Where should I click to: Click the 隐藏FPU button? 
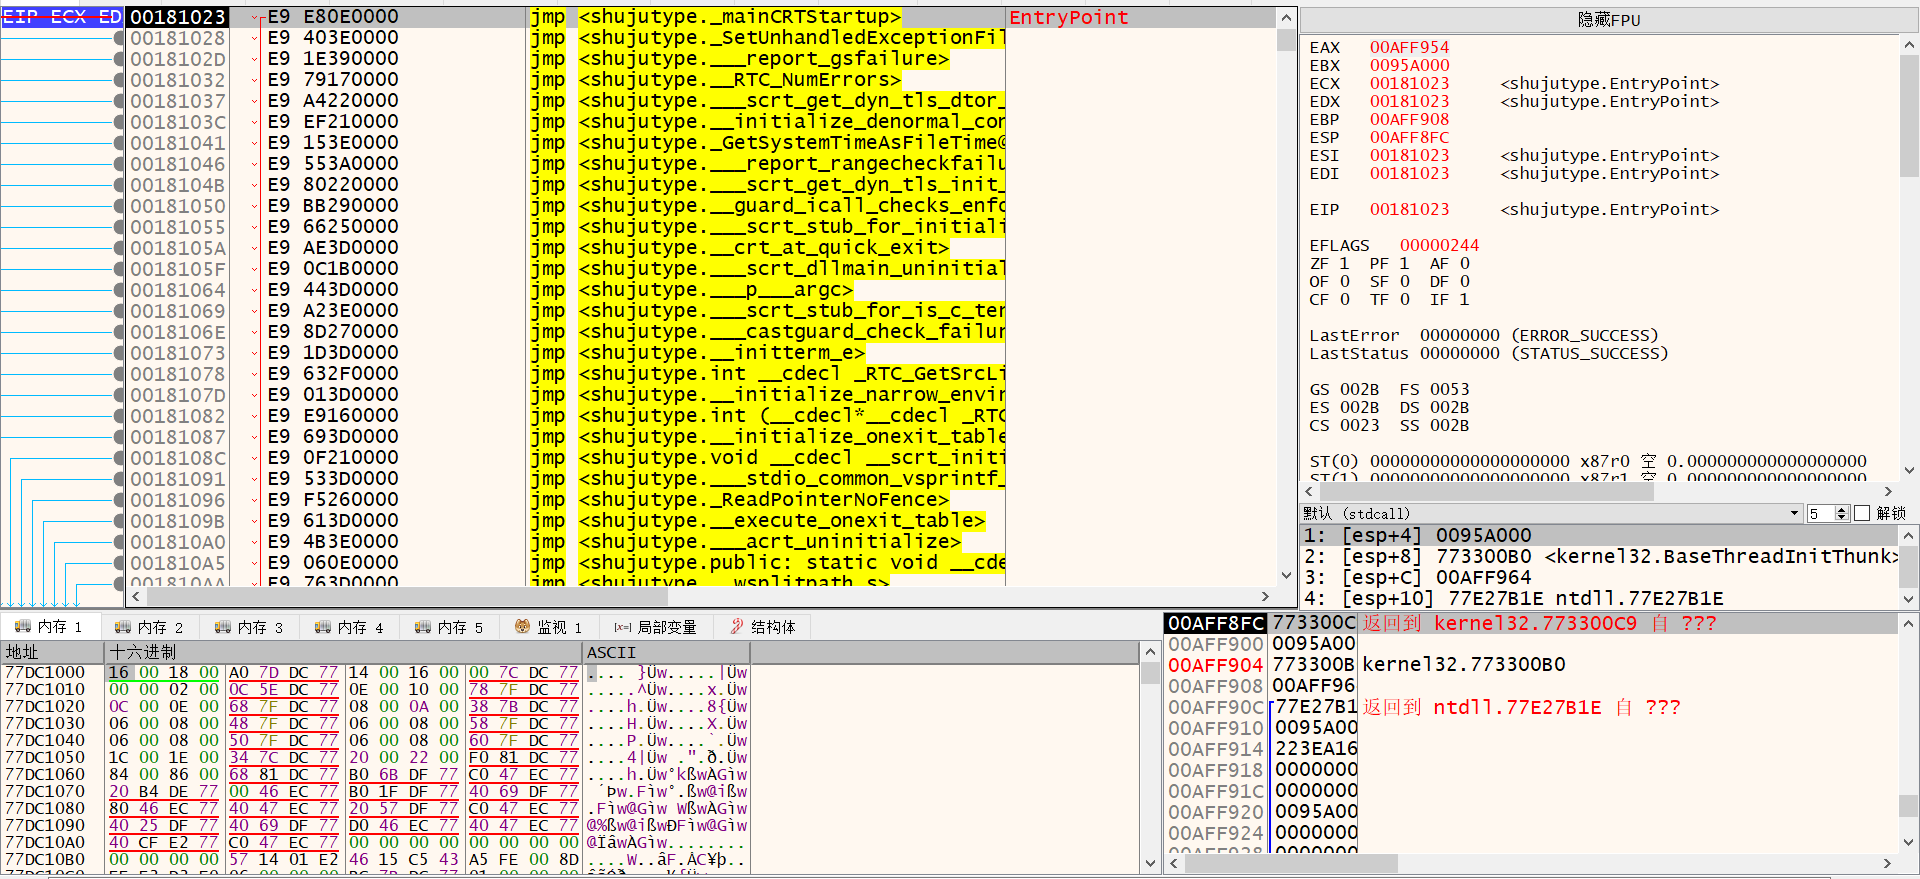[x=1609, y=20]
